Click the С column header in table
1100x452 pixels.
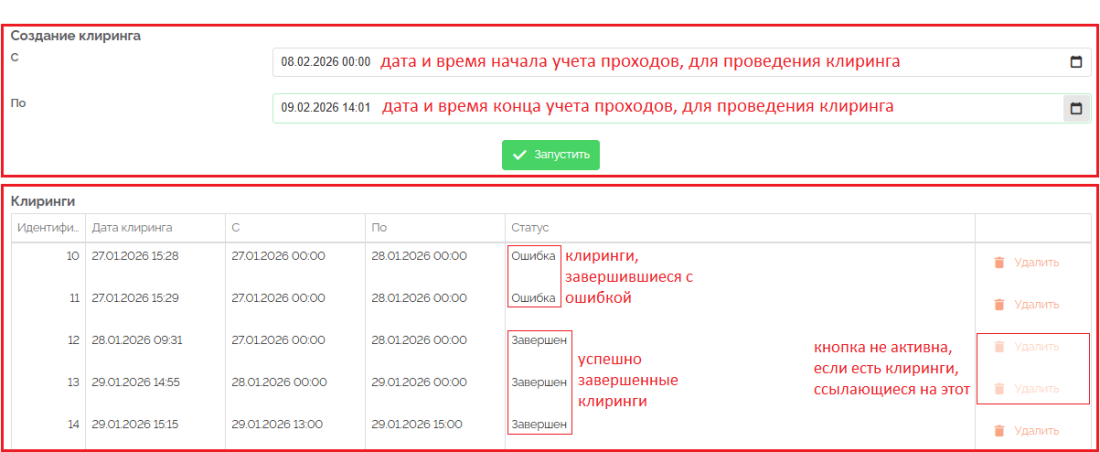tap(236, 228)
